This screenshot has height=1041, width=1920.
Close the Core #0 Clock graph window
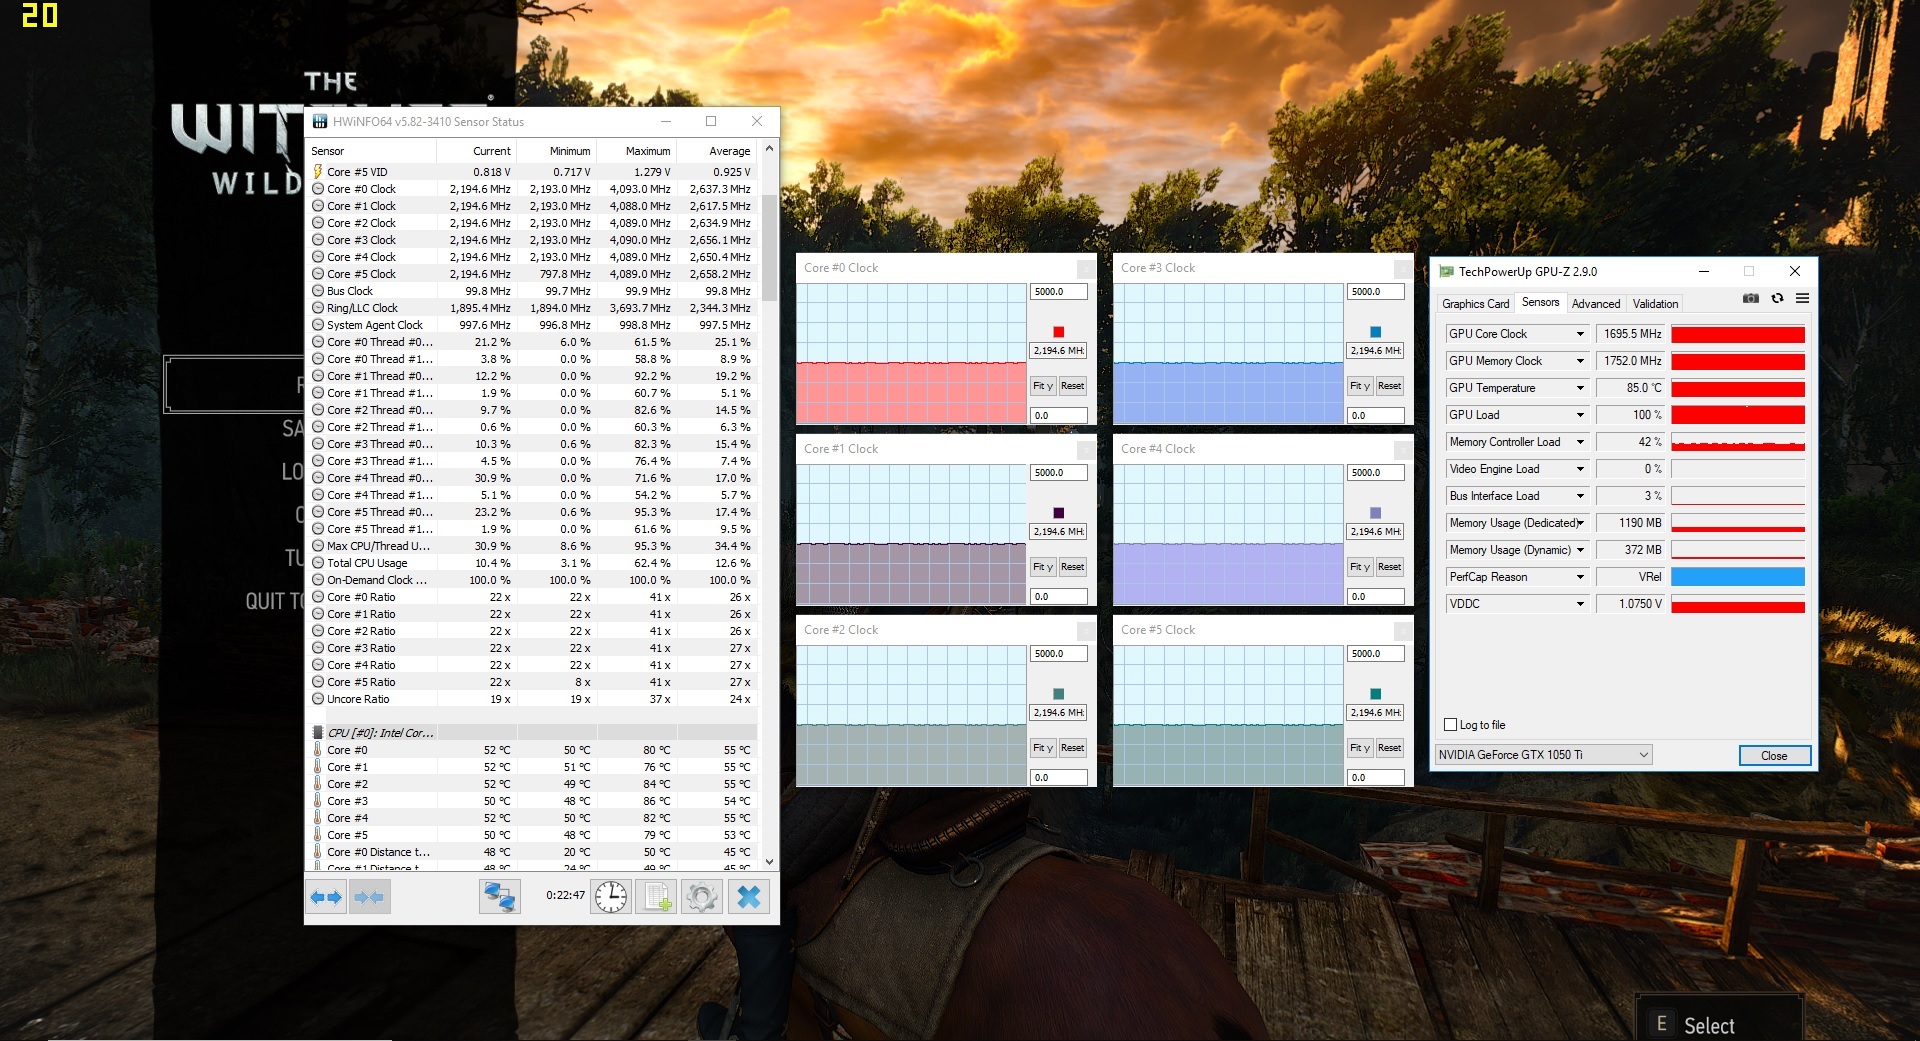click(1085, 268)
